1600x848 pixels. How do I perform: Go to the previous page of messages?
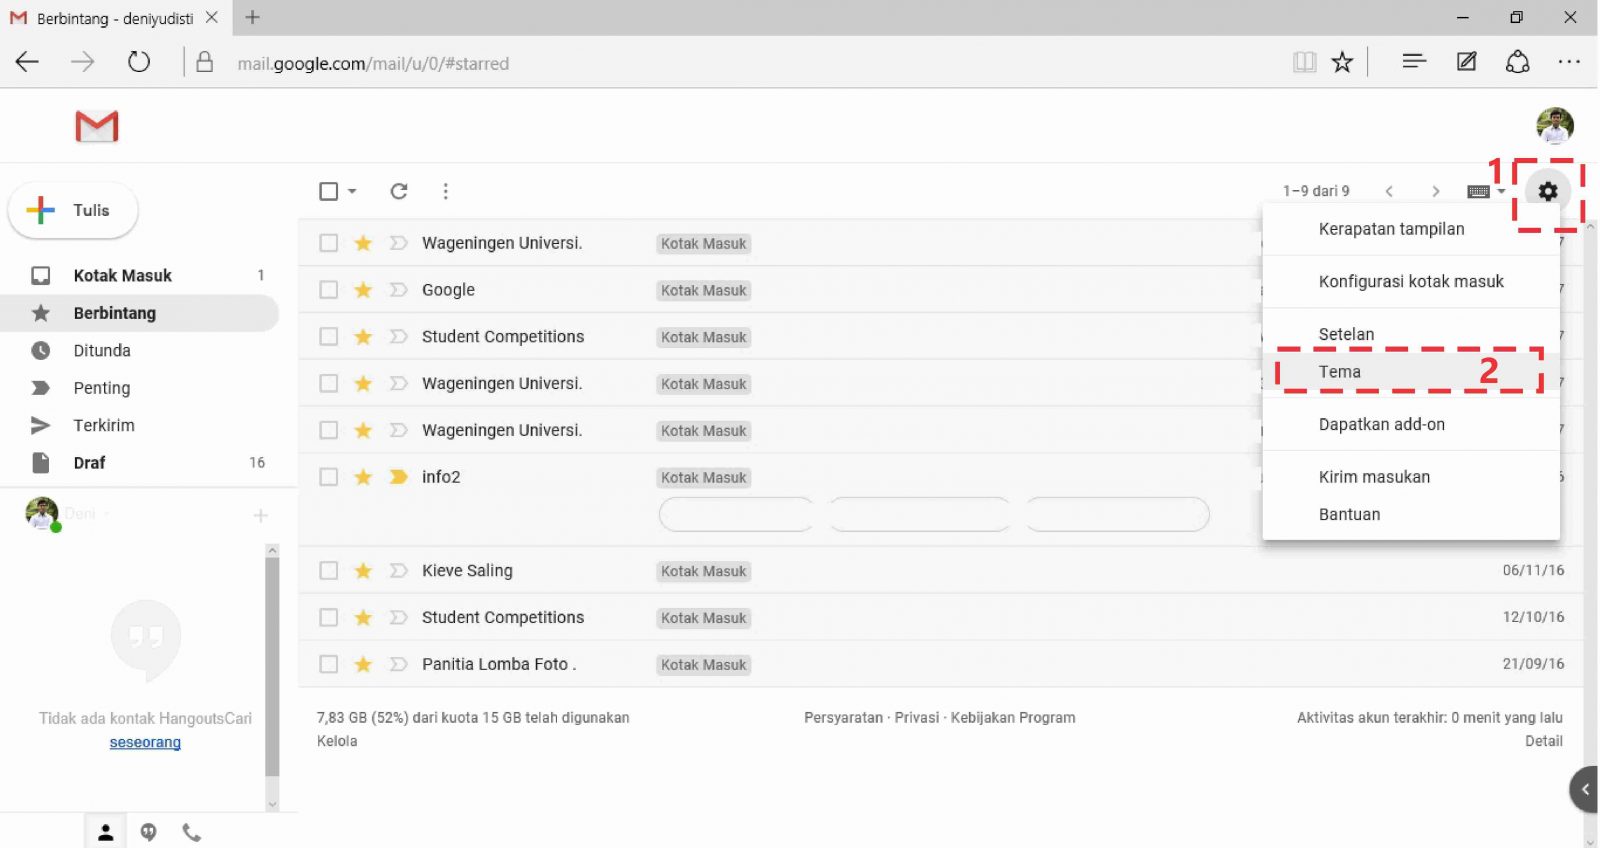1389,191
